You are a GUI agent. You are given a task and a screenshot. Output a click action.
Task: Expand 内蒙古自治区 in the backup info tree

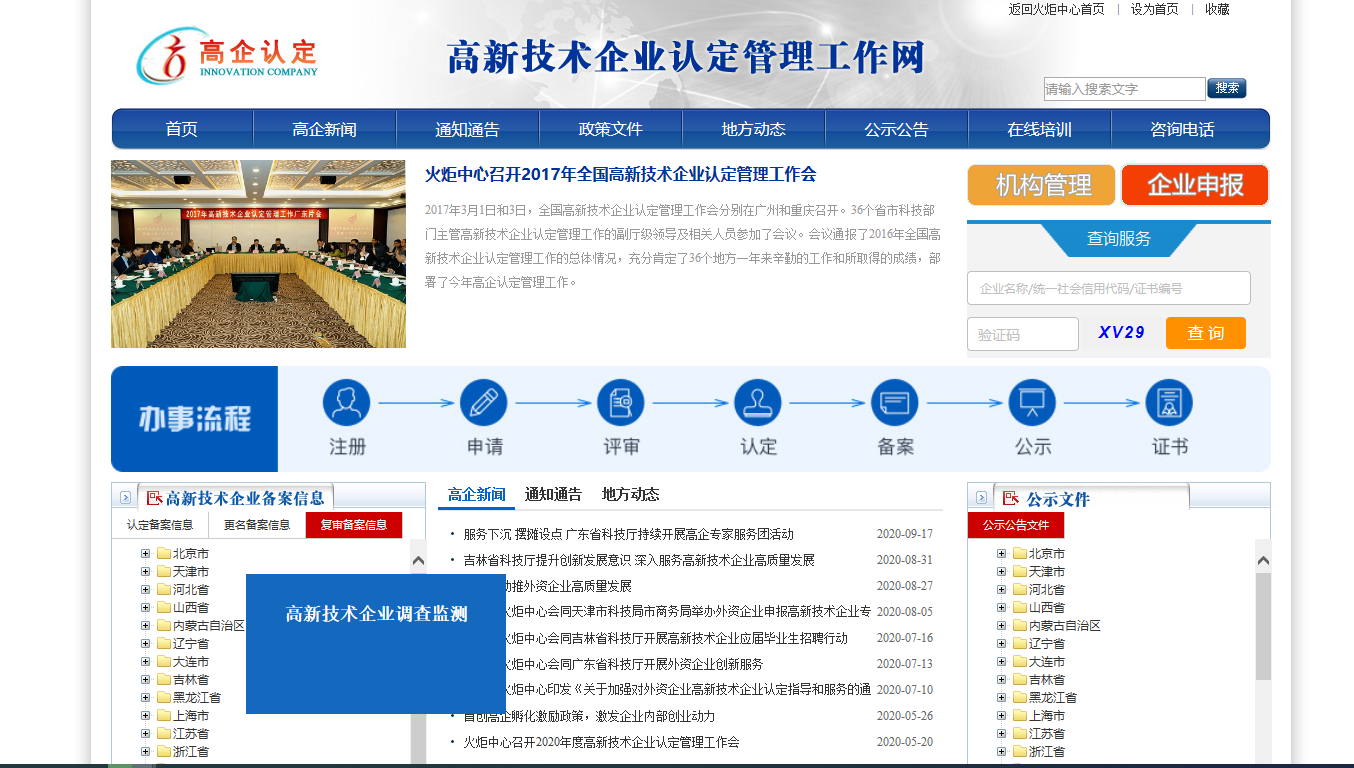(143, 623)
